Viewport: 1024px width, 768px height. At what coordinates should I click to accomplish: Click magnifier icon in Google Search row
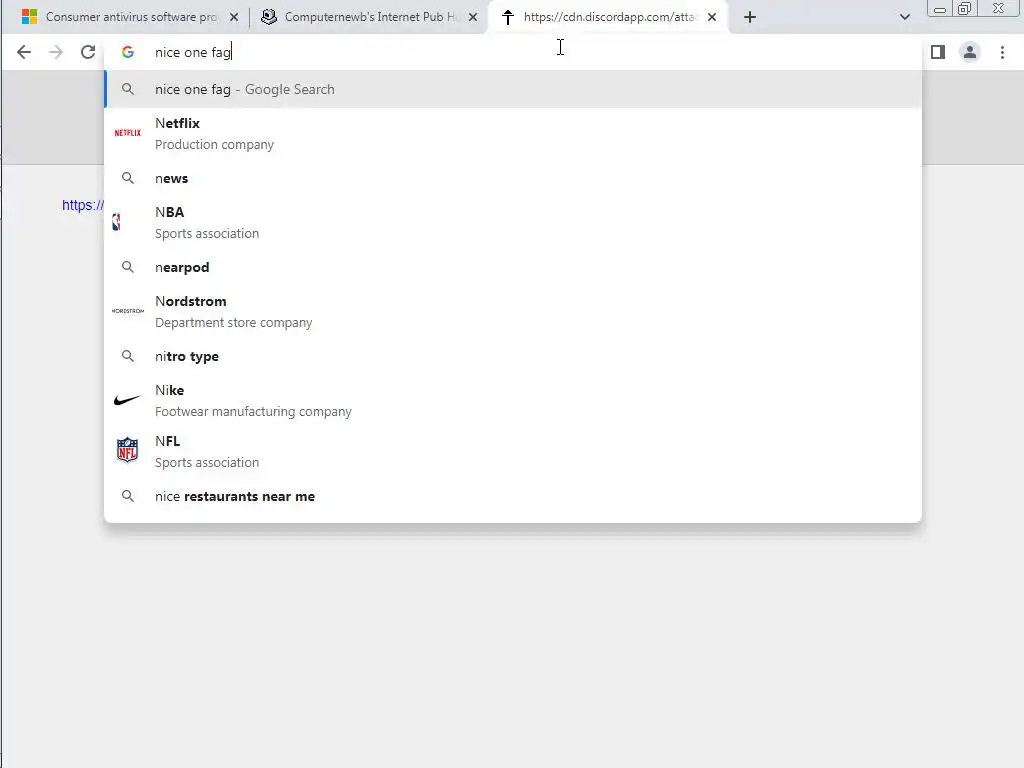coord(128,89)
